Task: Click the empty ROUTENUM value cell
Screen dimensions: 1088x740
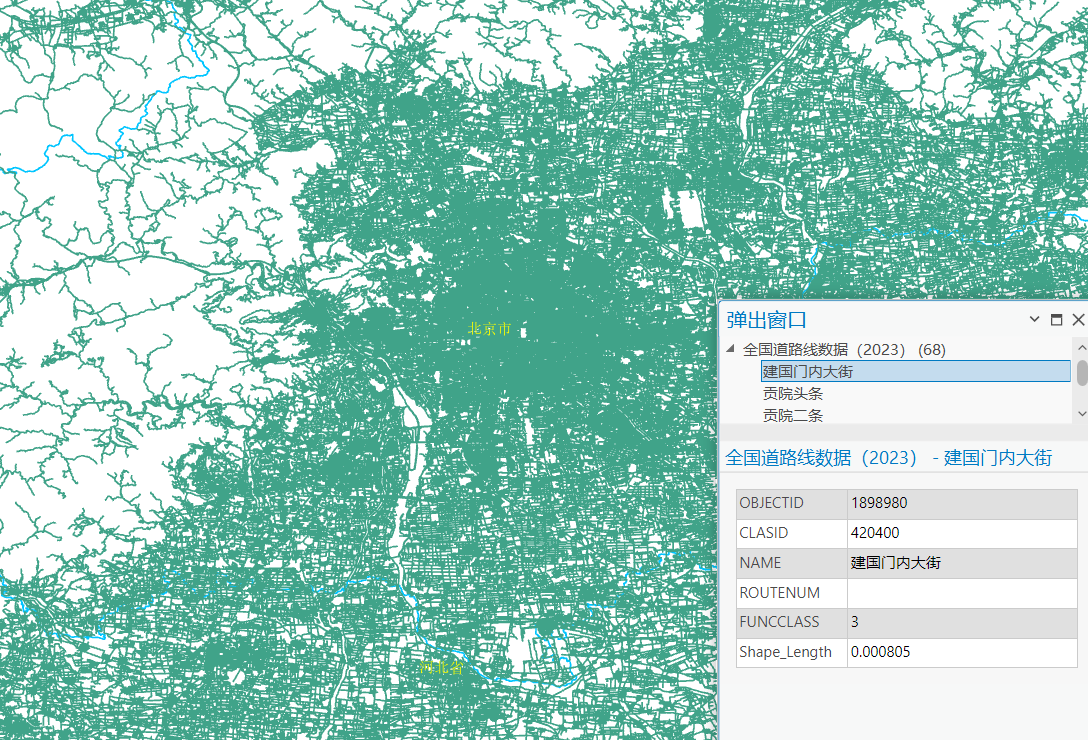Action: point(962,593)
